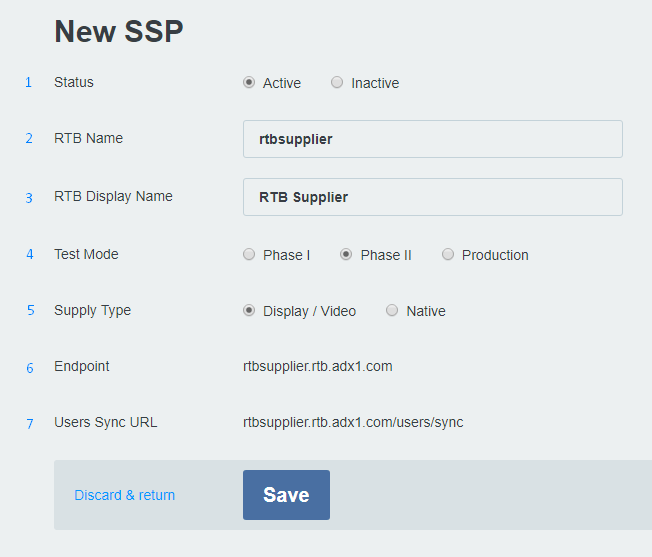Image resolution: width=652 pixels, height=557 pixels.
Task: Switch test mode to Production
Action: pos(448,255)
